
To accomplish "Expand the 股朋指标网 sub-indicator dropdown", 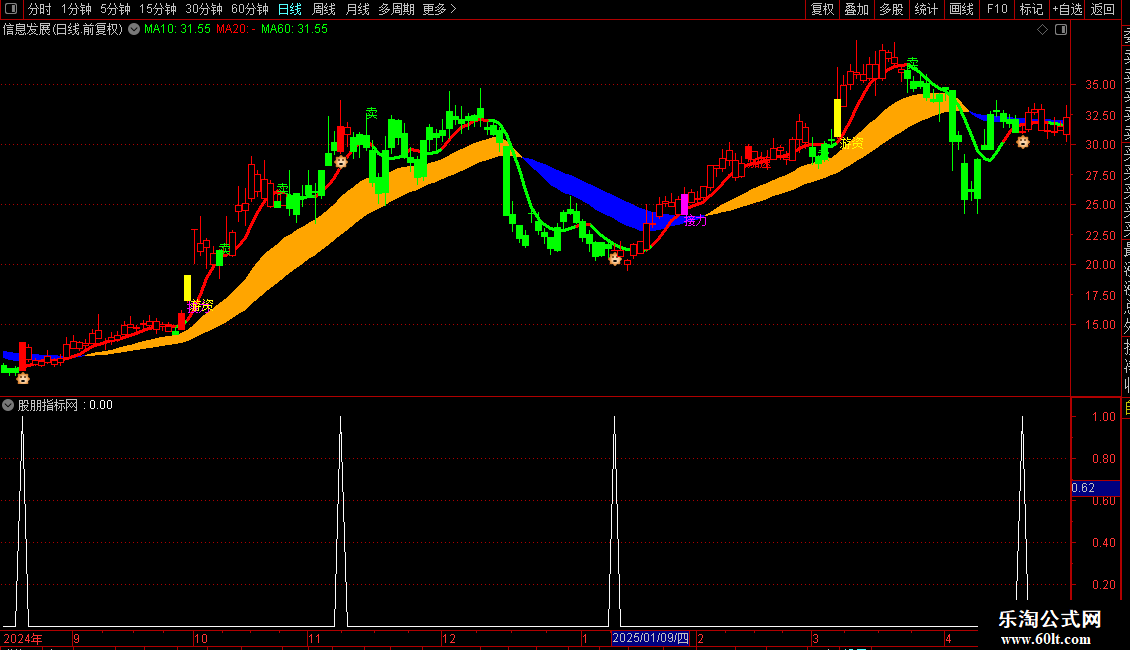I will pos(8,405).
